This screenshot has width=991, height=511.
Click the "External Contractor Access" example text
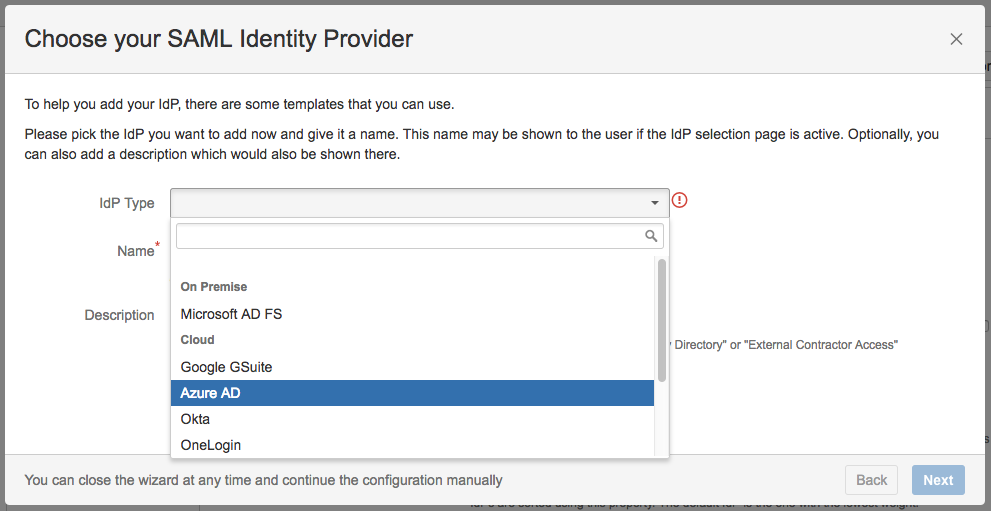coord(822,345)
